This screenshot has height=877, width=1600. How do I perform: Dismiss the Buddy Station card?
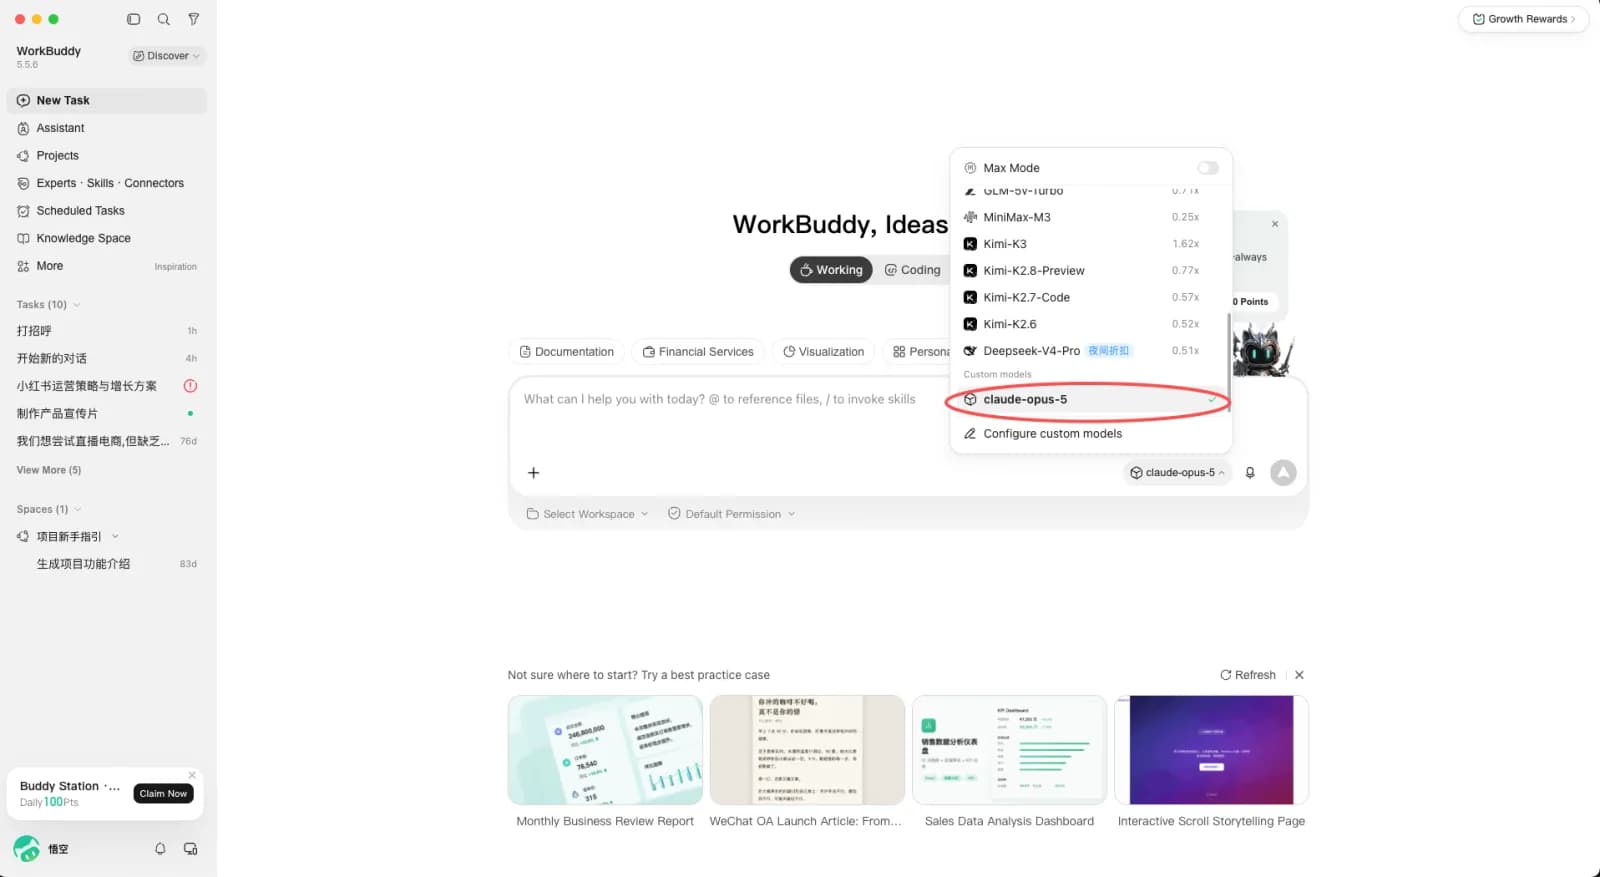coord(192,775)
